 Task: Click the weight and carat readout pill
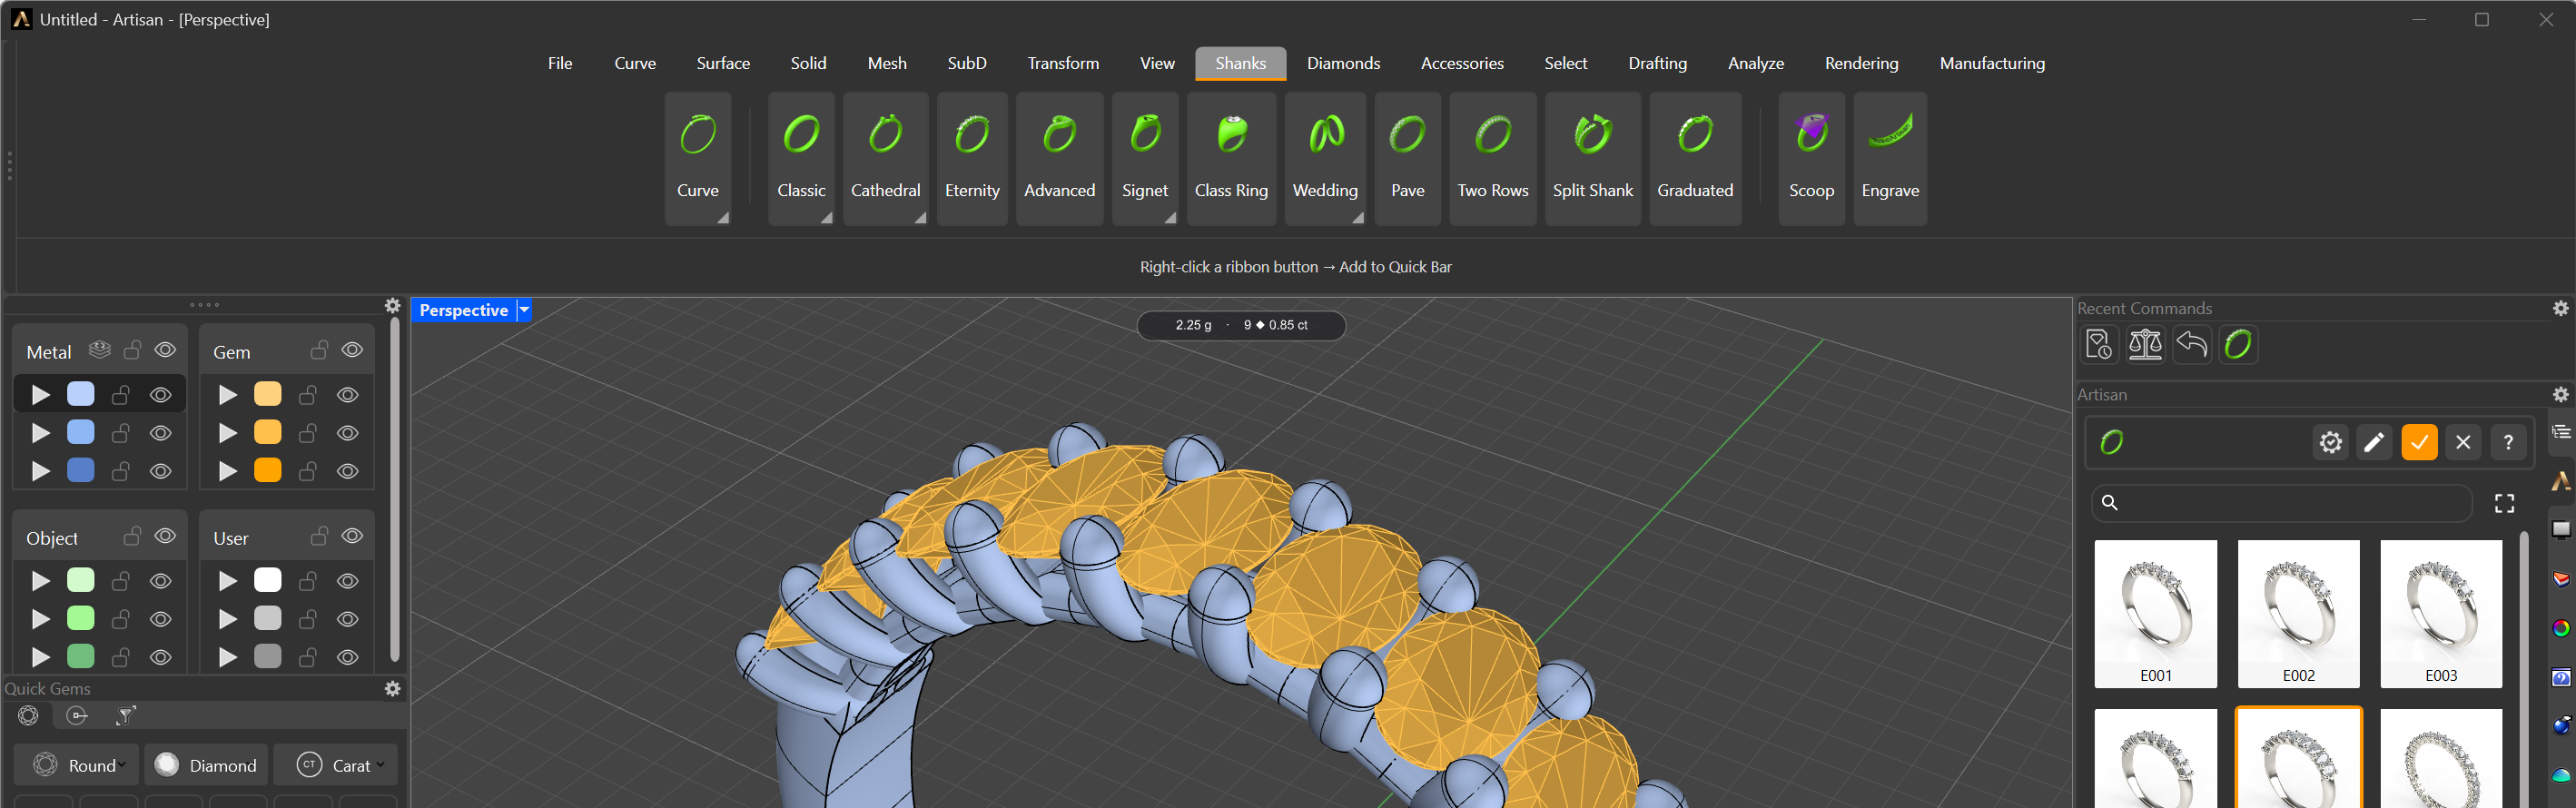pos(1241,325)
